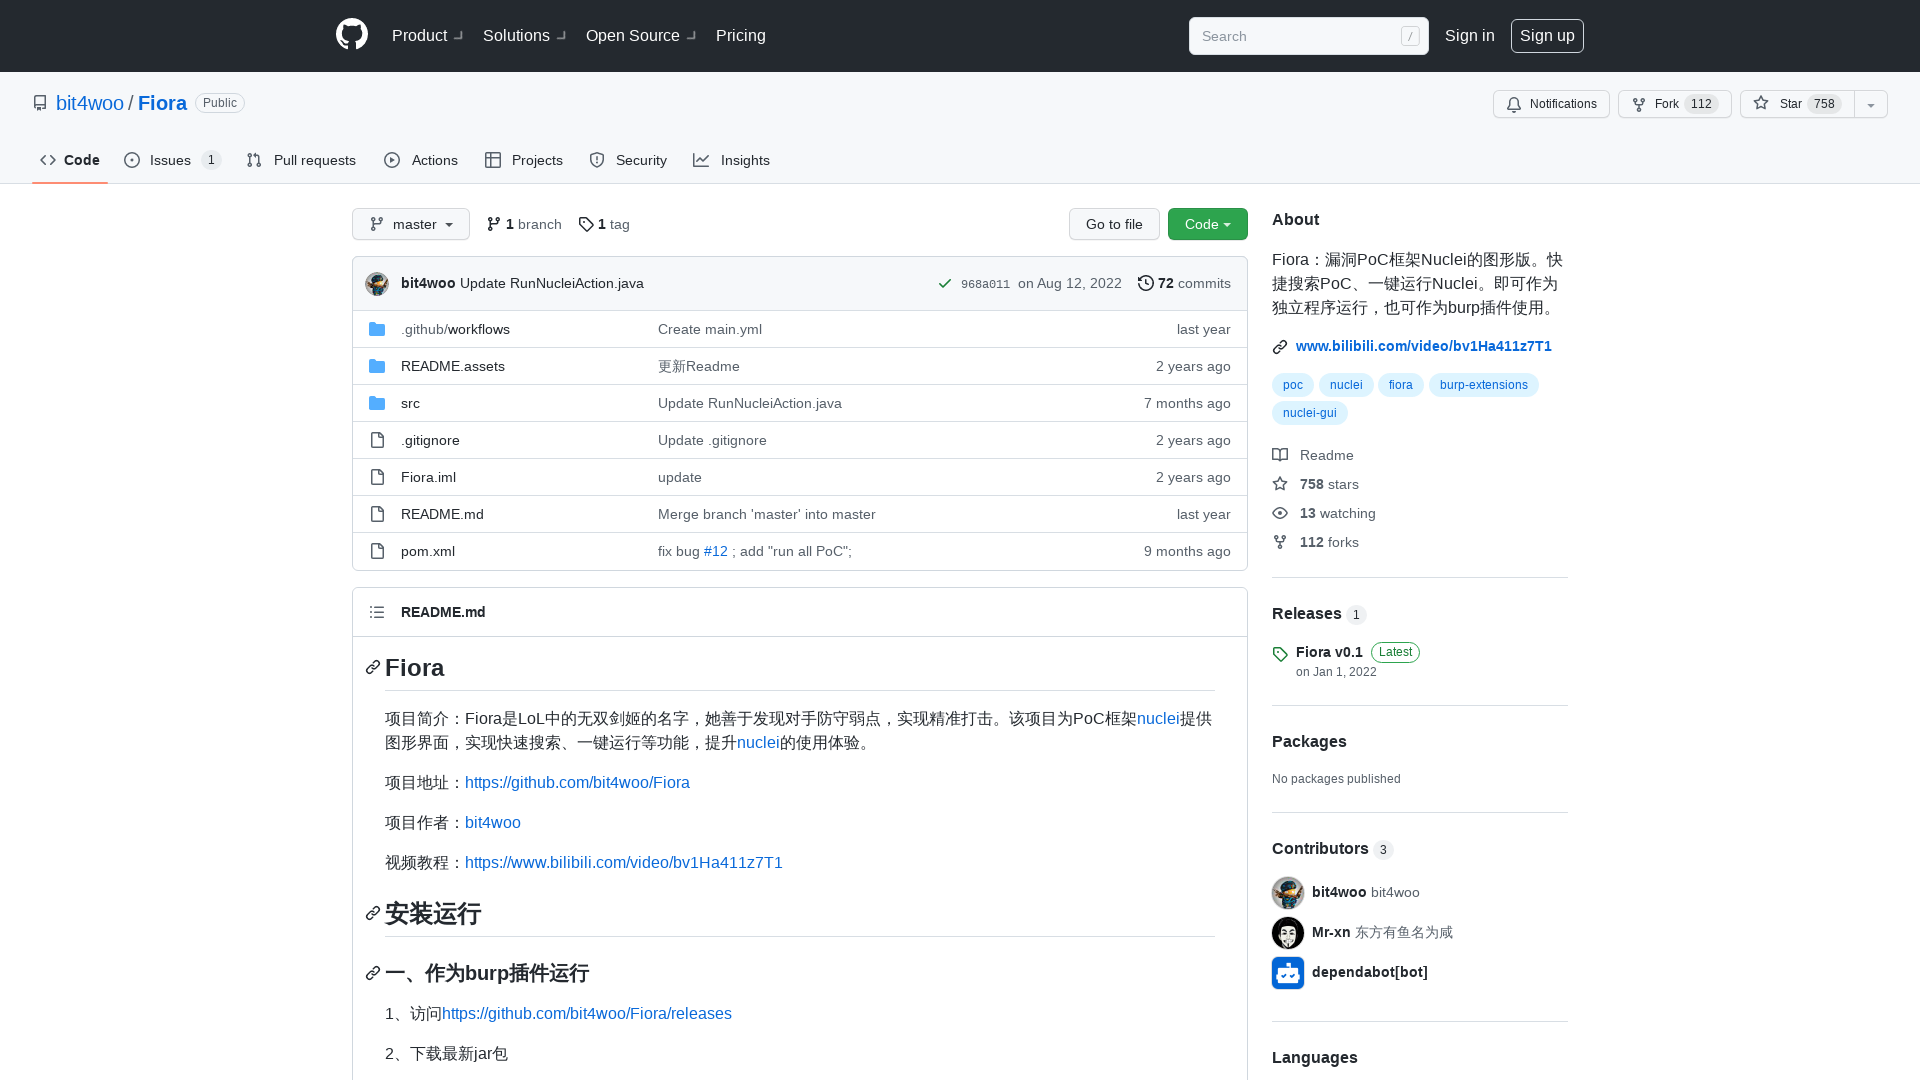1920x1080 pixels.
Task: Click the folder icon for README.assets
Action: [377, 366]
